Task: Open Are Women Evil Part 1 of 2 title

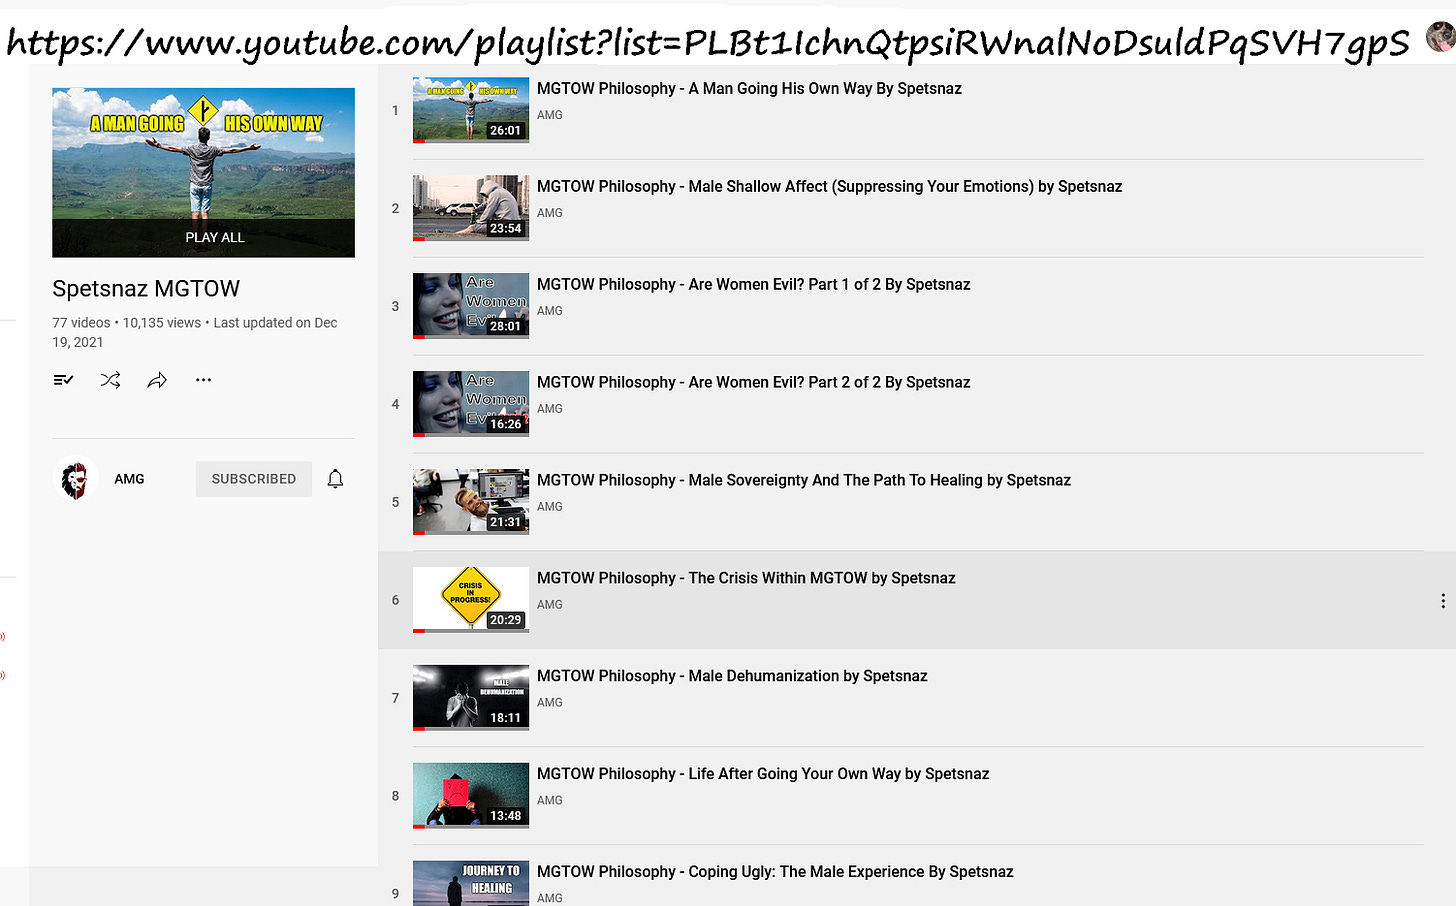Action: (753, 284)
